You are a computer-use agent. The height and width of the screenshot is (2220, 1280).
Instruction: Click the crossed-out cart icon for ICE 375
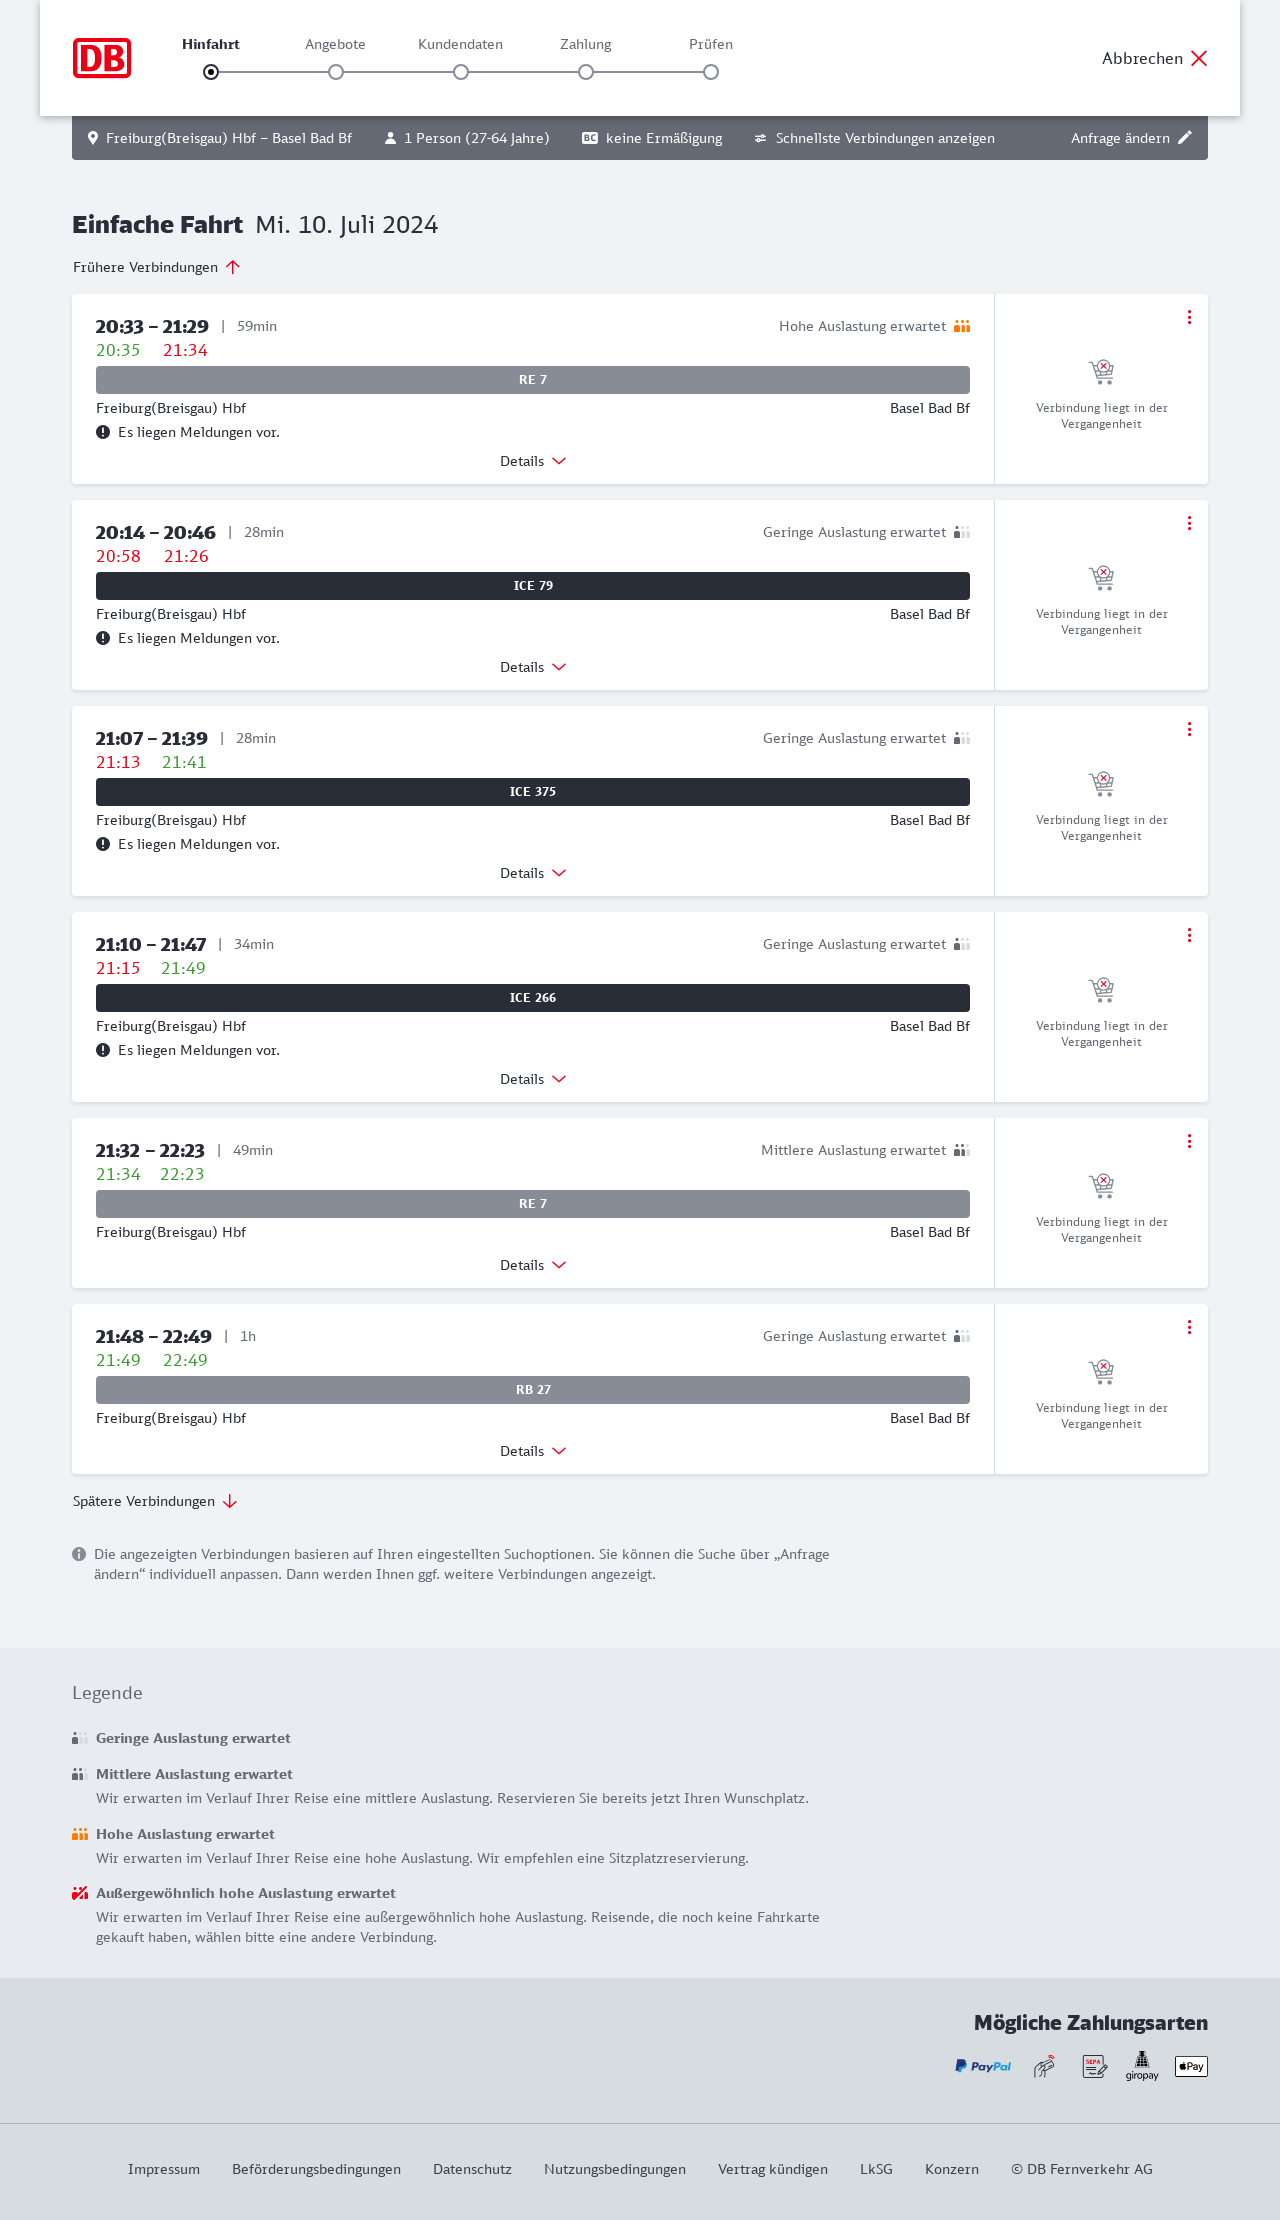point(1101,783)
